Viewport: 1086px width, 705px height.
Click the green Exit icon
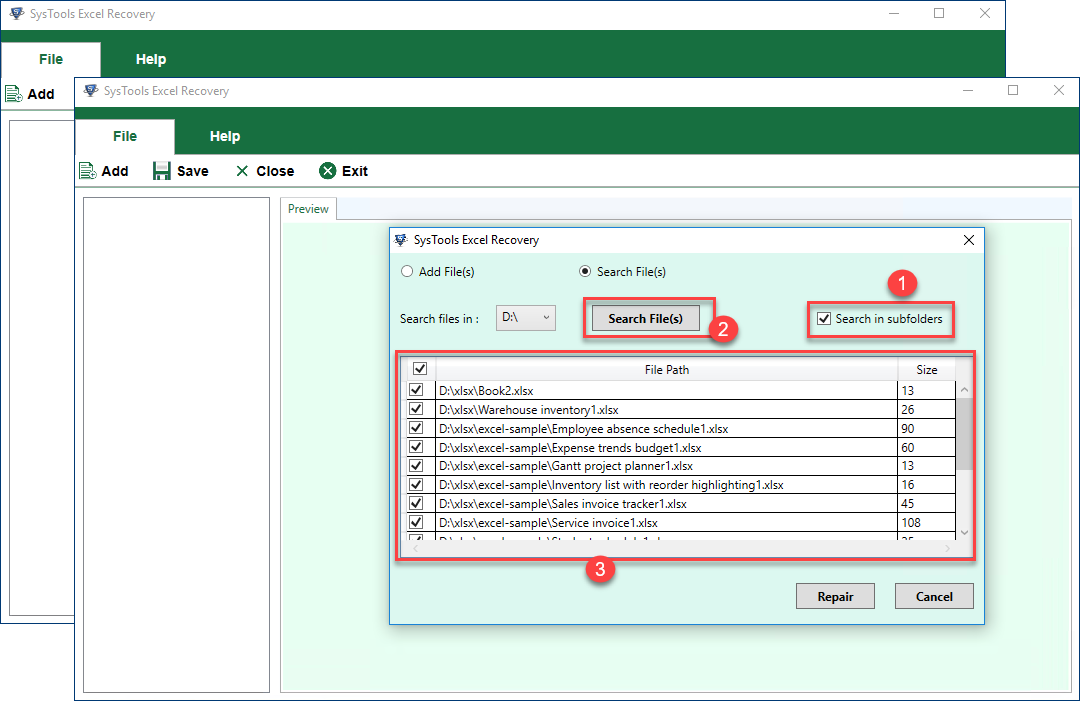click(328, 171)
